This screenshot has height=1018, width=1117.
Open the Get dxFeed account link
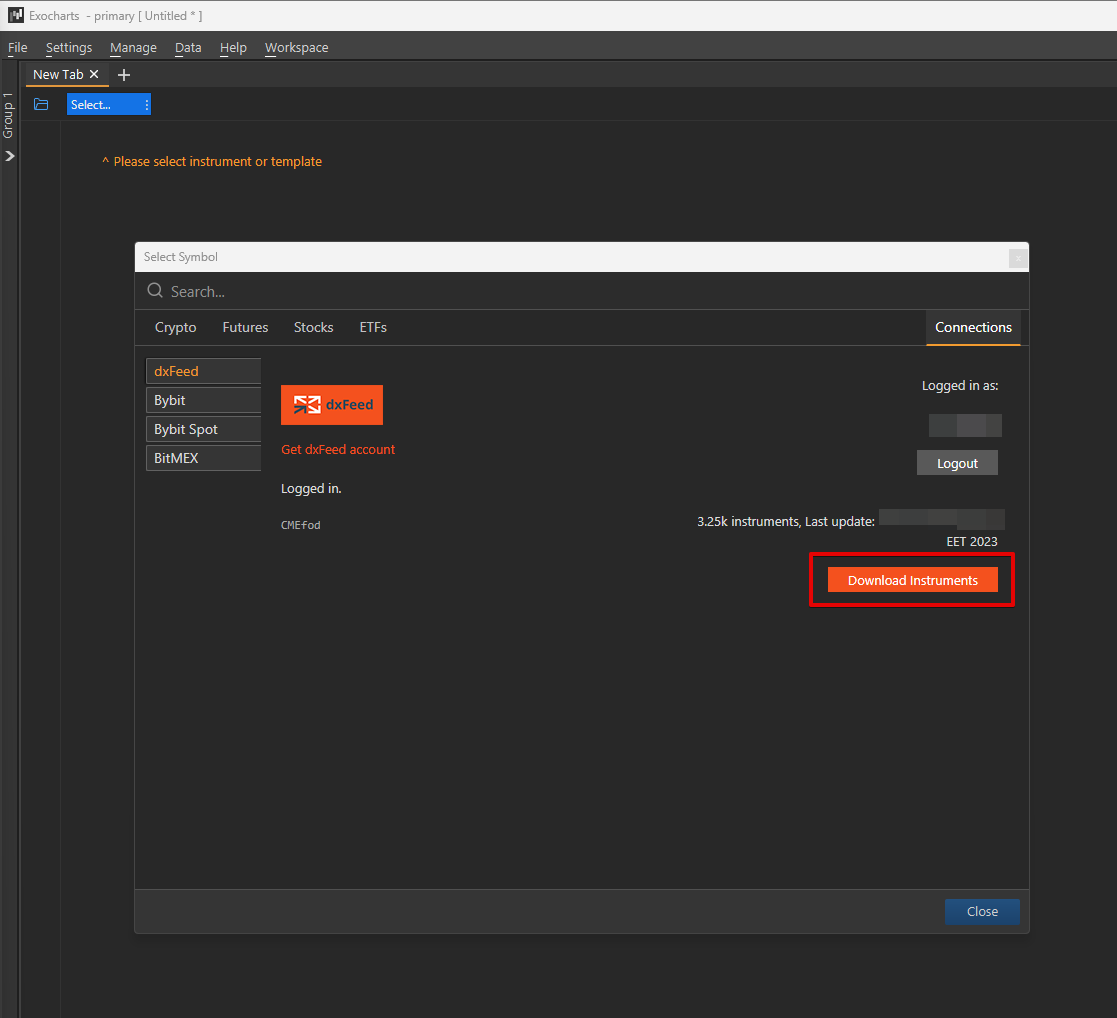[338, 450]
